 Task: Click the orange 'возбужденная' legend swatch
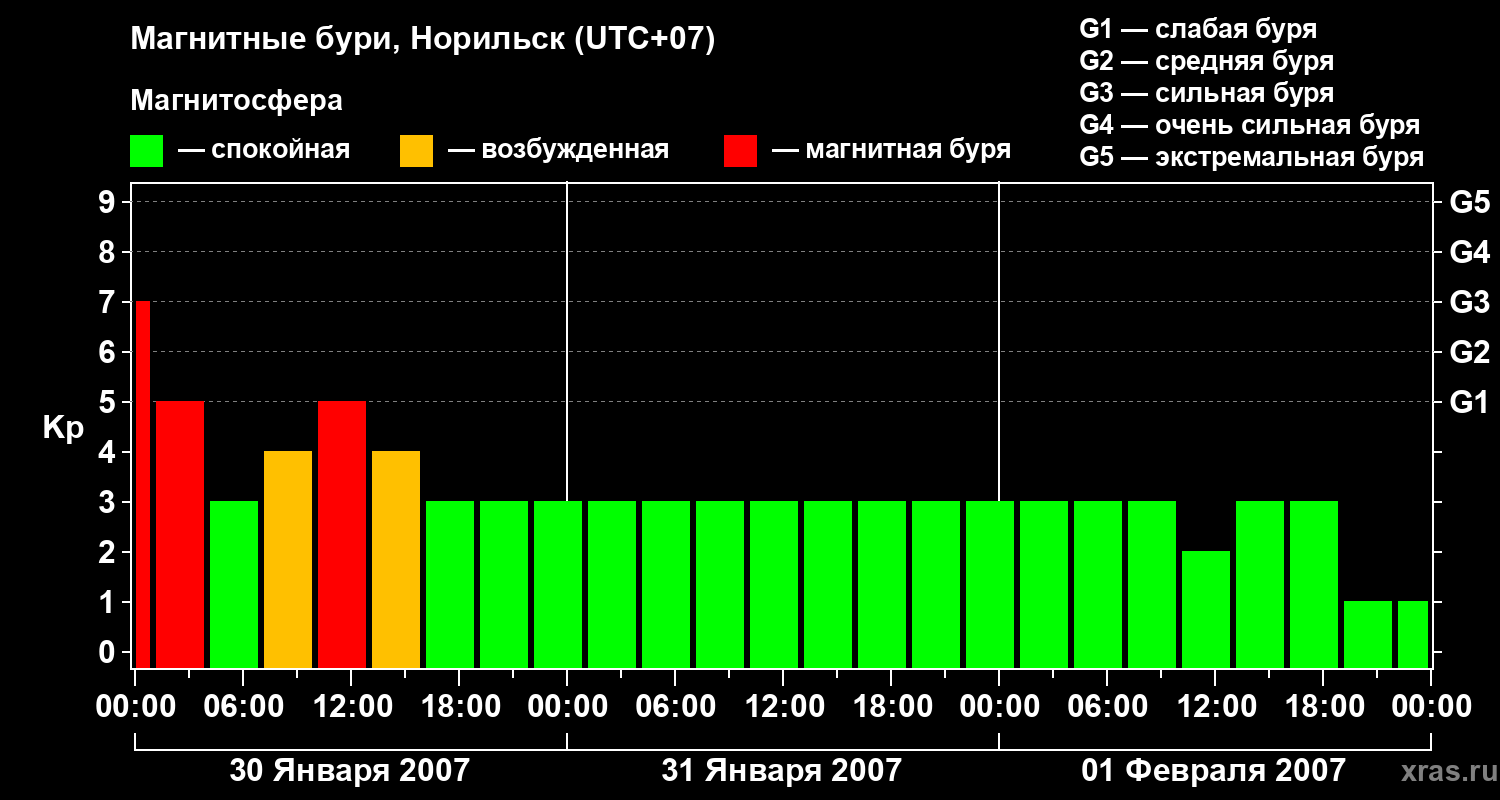[417, 151]
